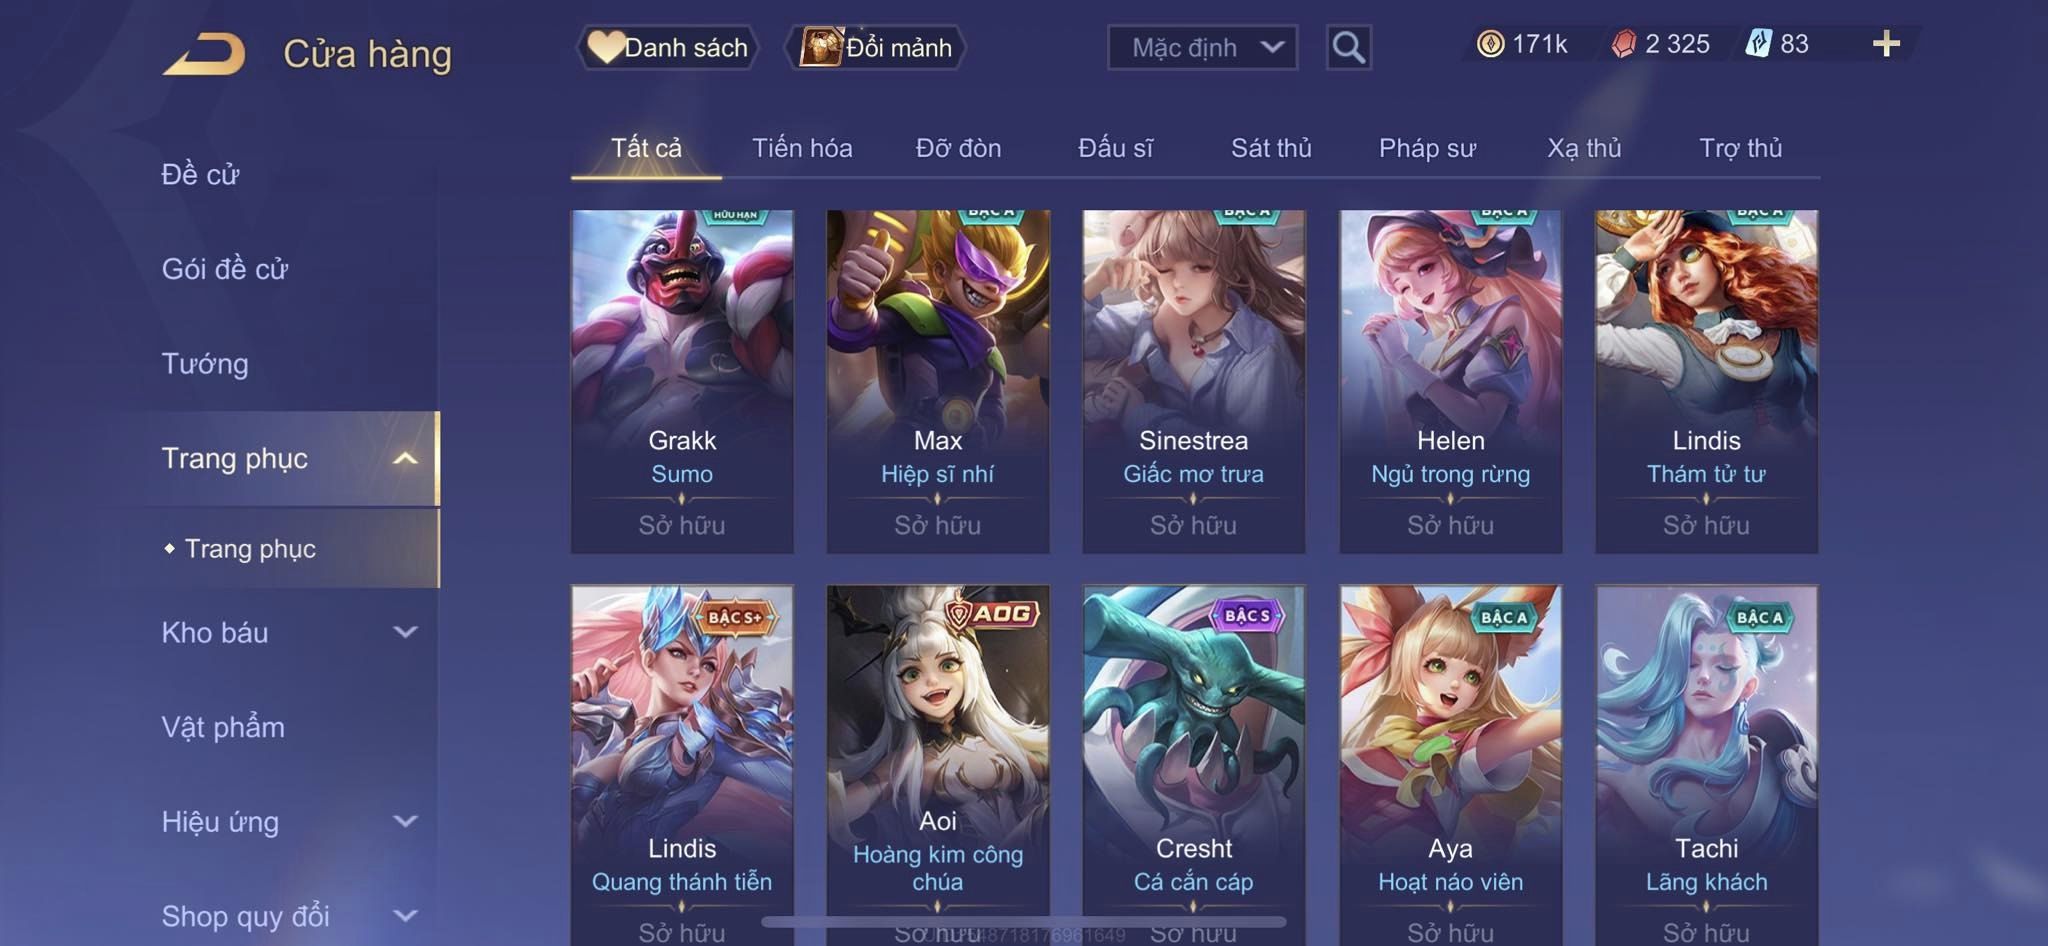Open the Mặc định sort dropdown
The width and height of the screenshot is (2048, 946).
[x=1202, y=47]
